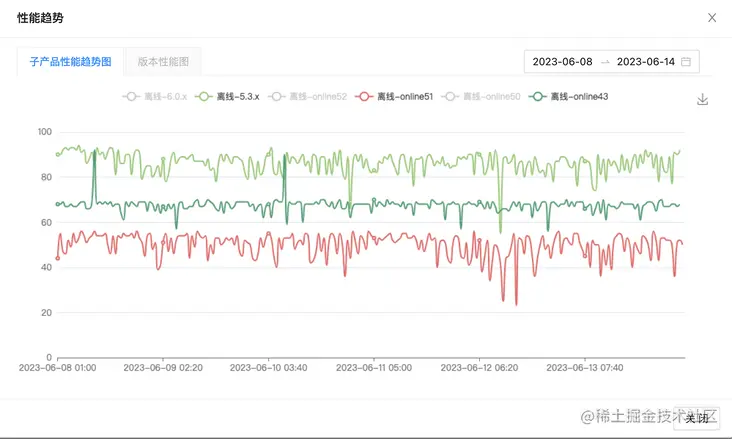Image resolution: width=732 pixels, height=439 pixels.
Task: Download the chart image
Action: (702, 99)
